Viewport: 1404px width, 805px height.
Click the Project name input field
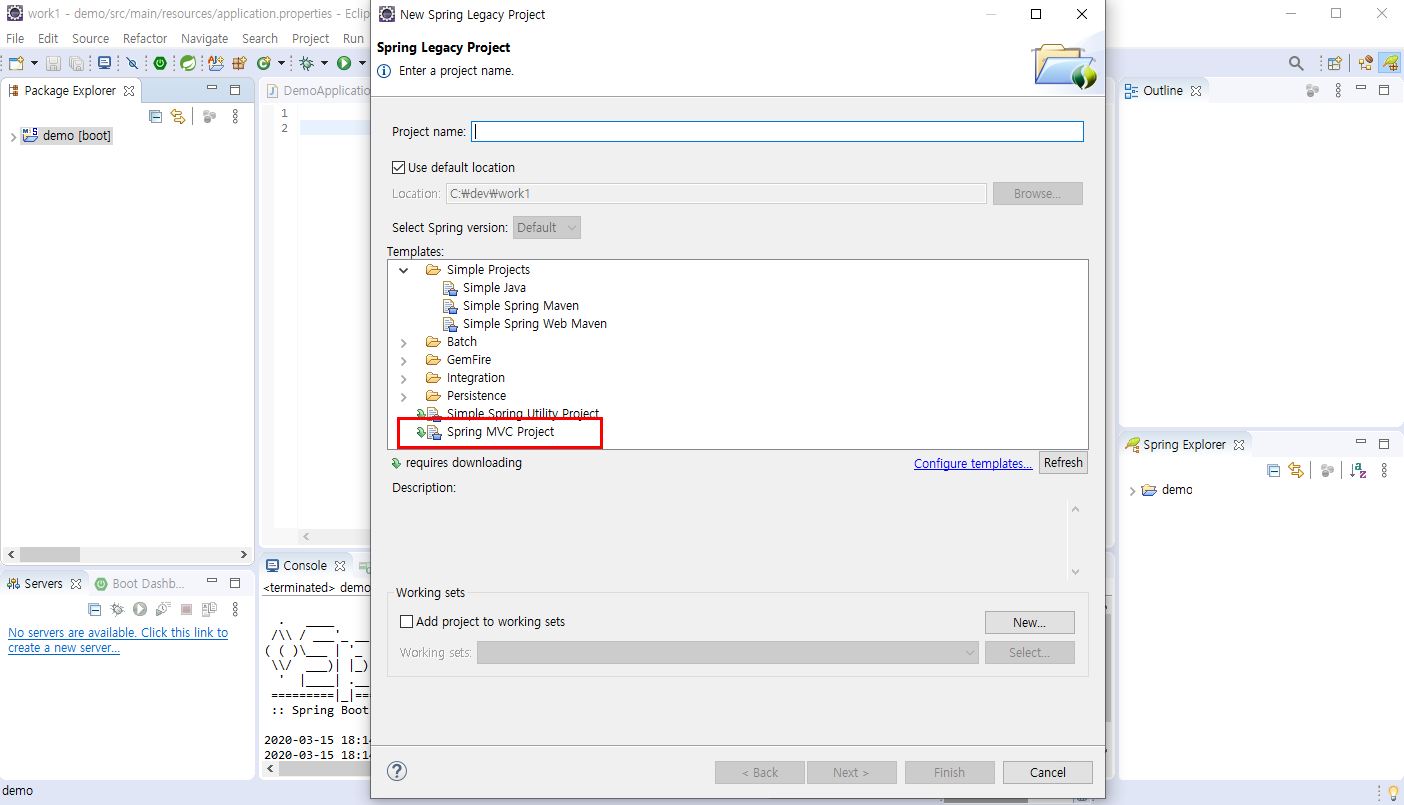[777, 131]
